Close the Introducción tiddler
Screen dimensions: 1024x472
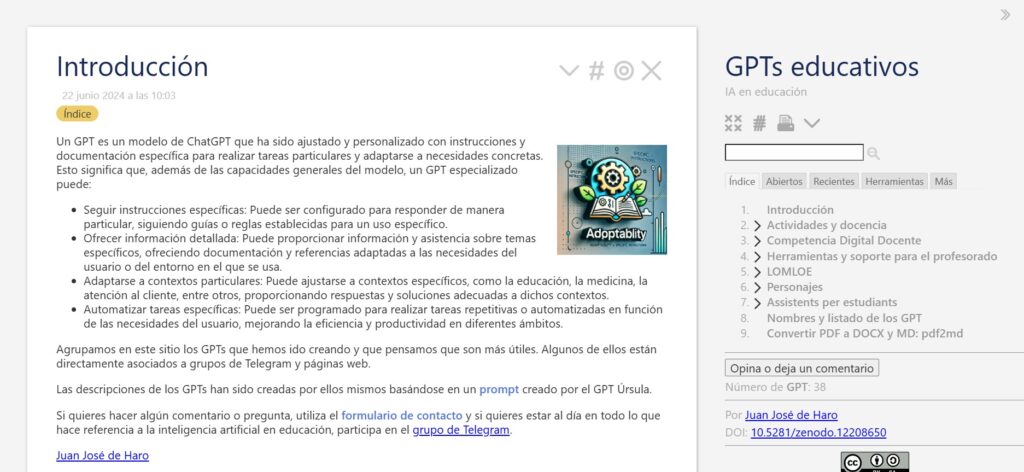(651, 71)
